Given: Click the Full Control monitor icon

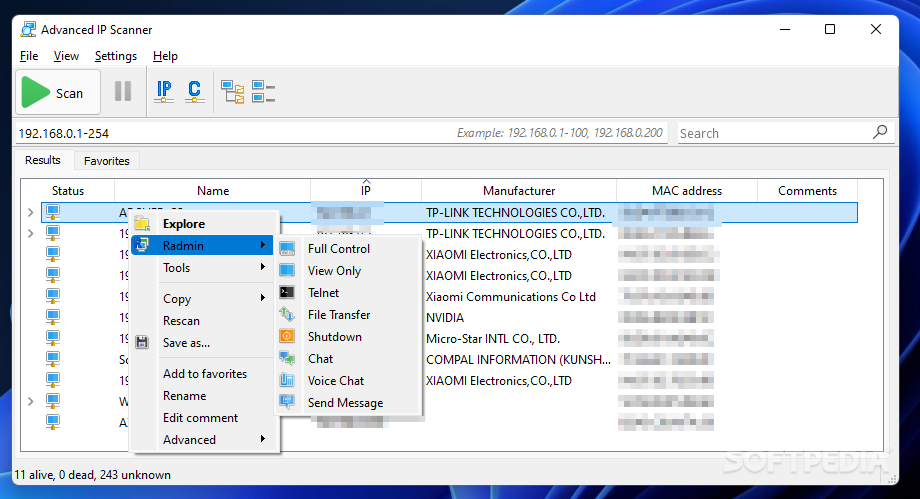Looking at the screenshot, I should (287, 249).
